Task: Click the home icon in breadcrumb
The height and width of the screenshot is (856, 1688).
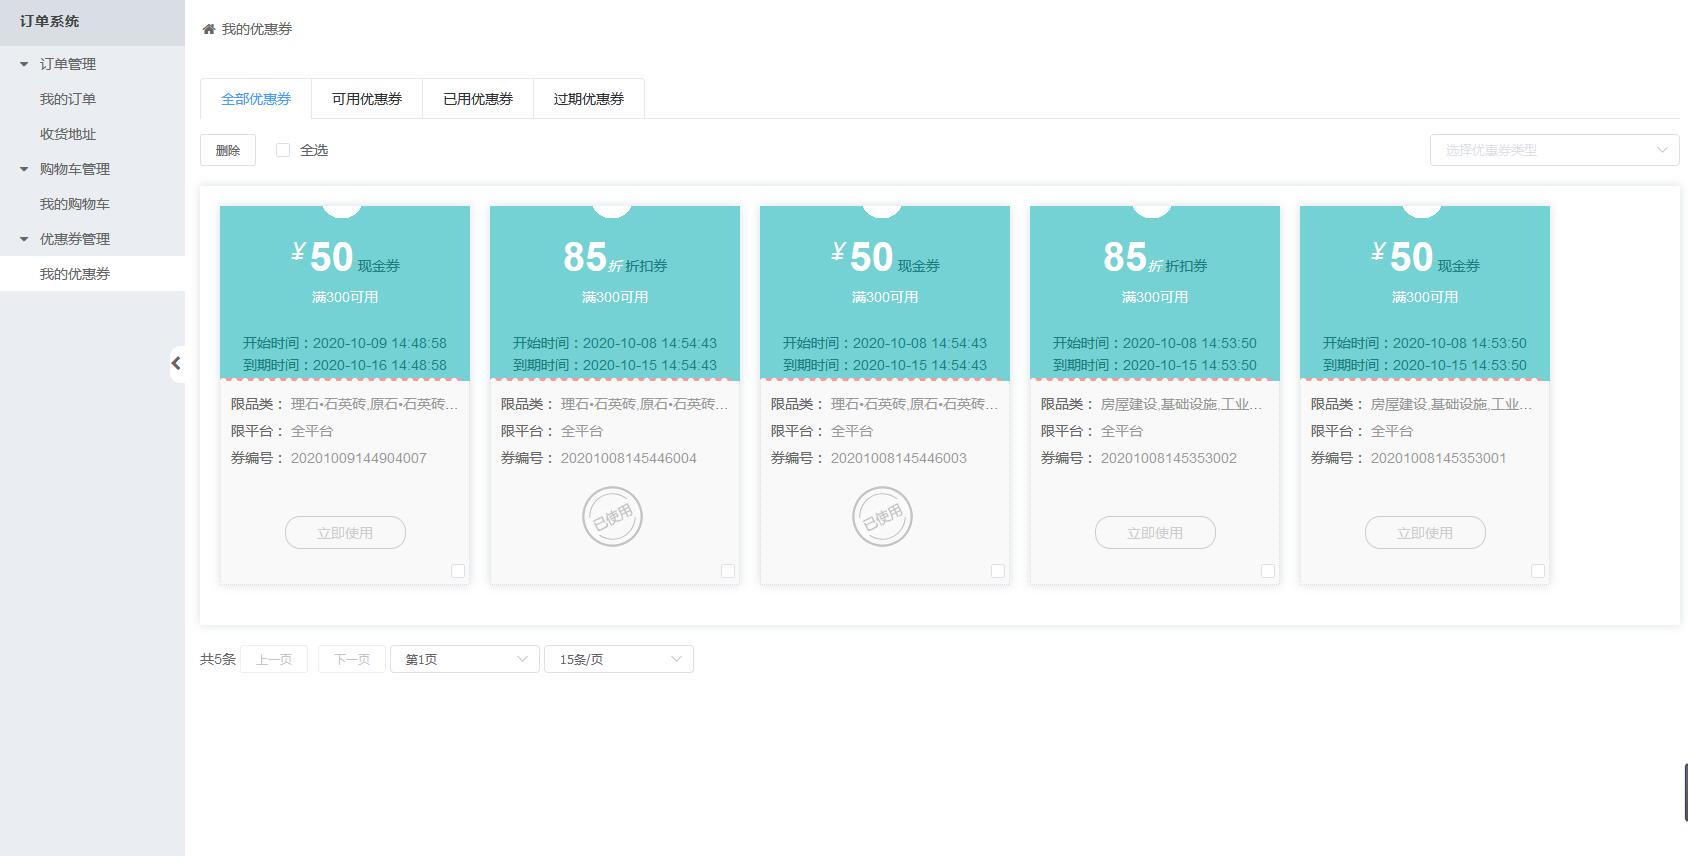Action: 208,29
